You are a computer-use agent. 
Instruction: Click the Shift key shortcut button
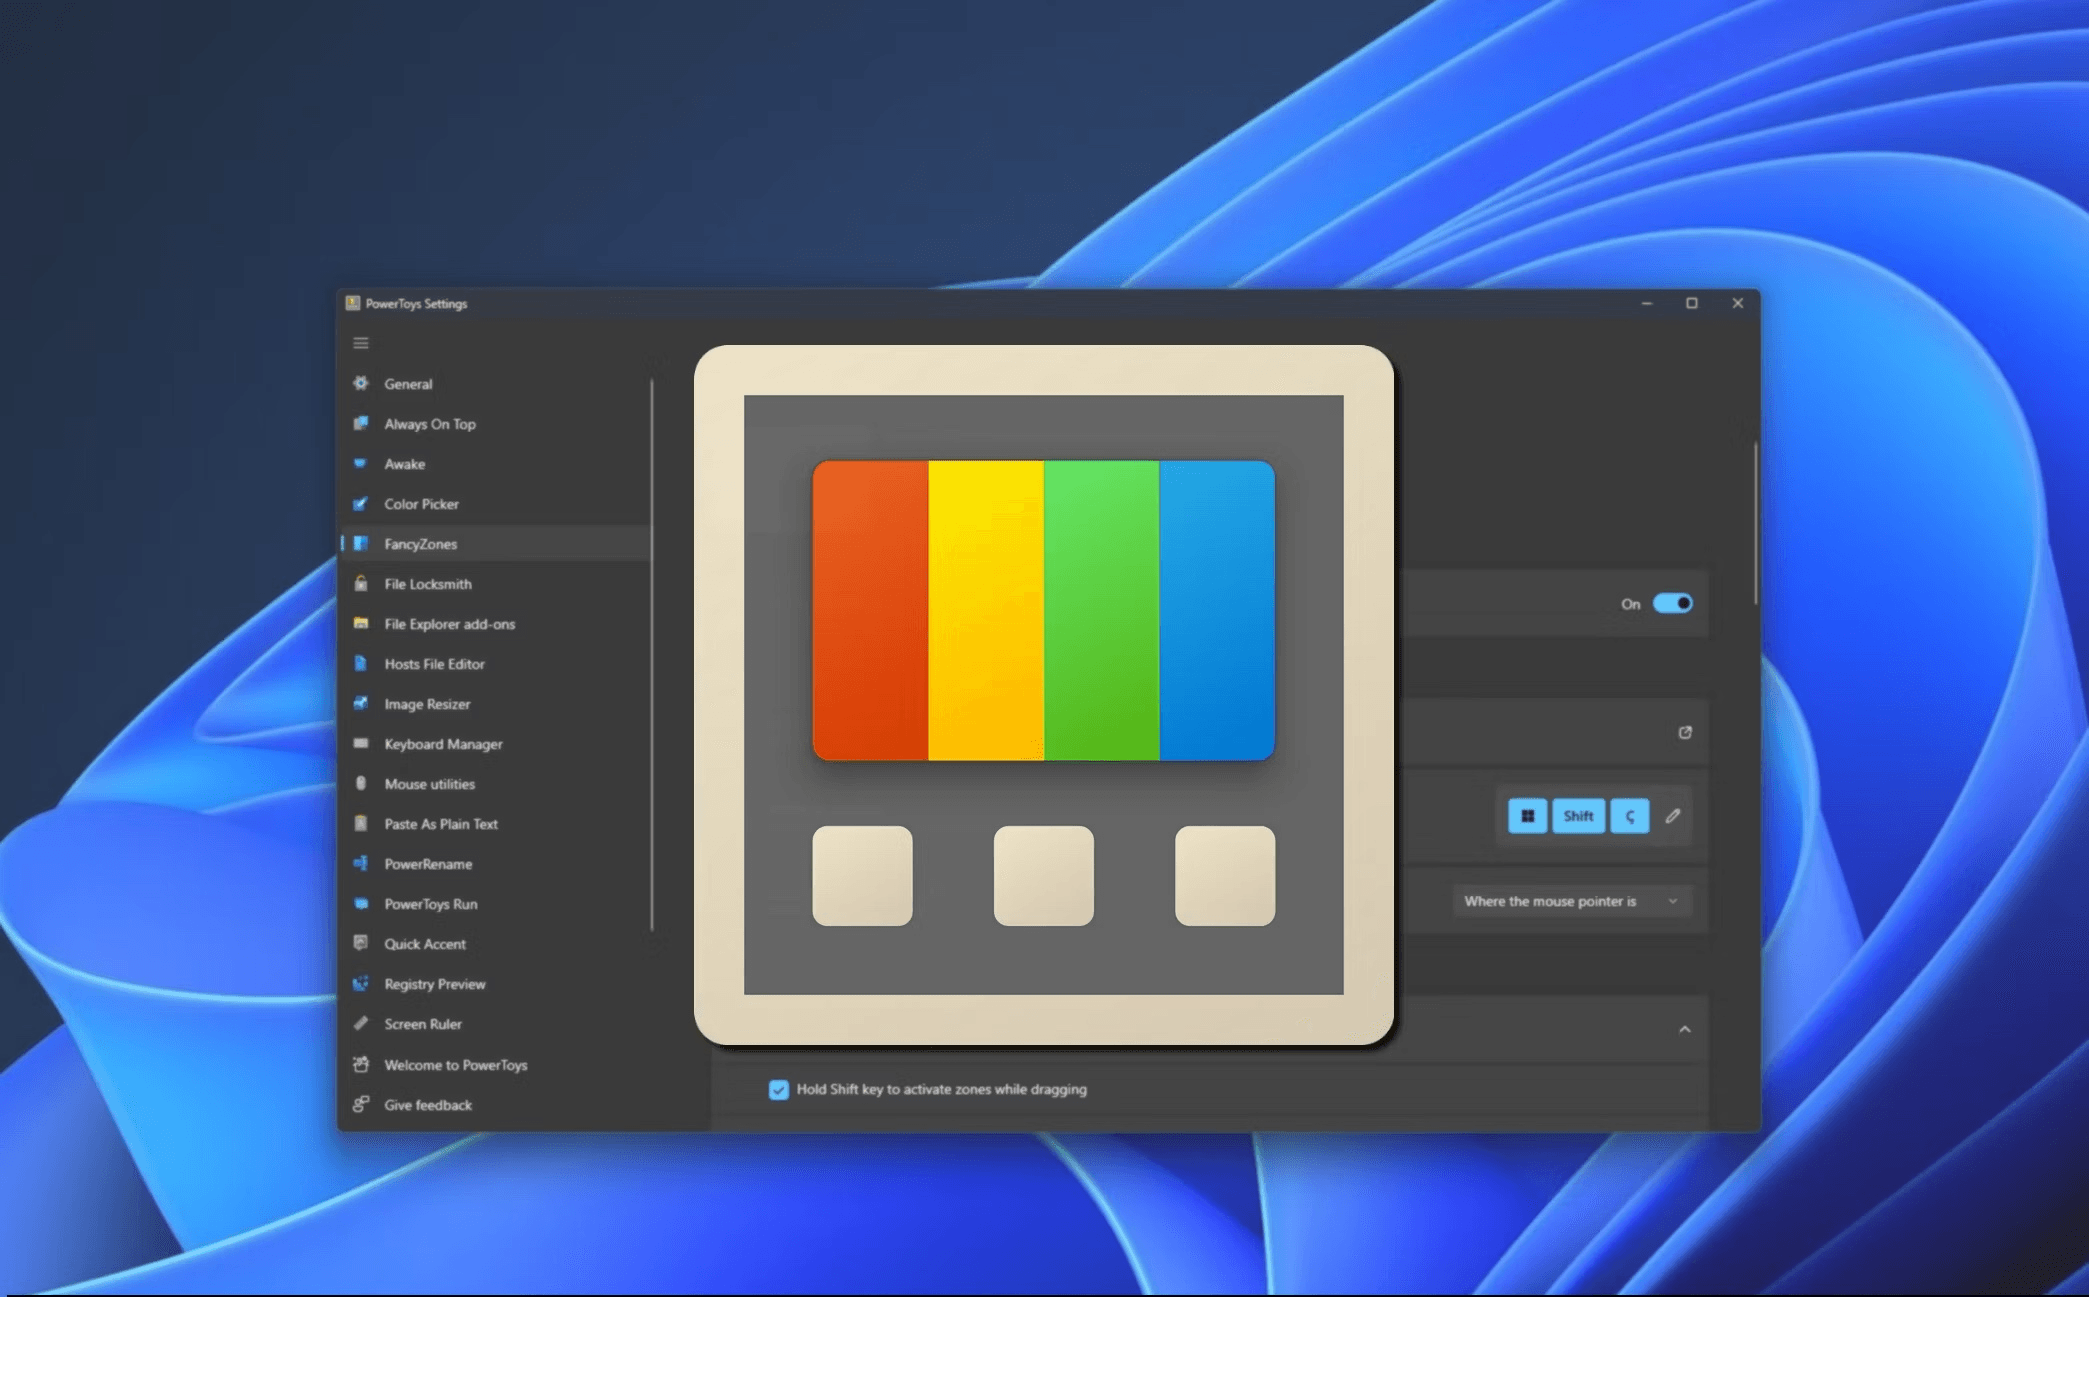[x=1578, y=816]
